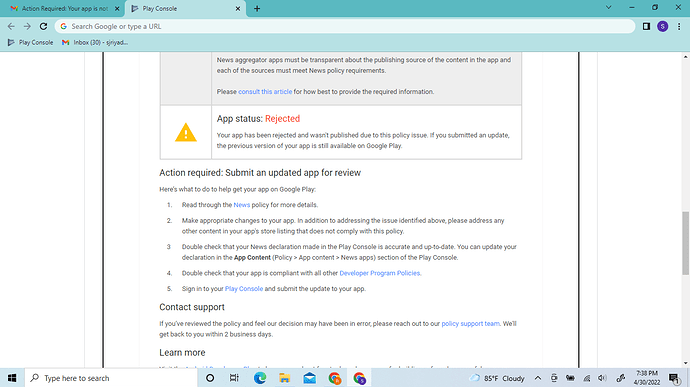The height and width of the screenshot is (387, 690).
Task: Click the 'Action required: Submit an updated app' heading
Action: (260, 173)
